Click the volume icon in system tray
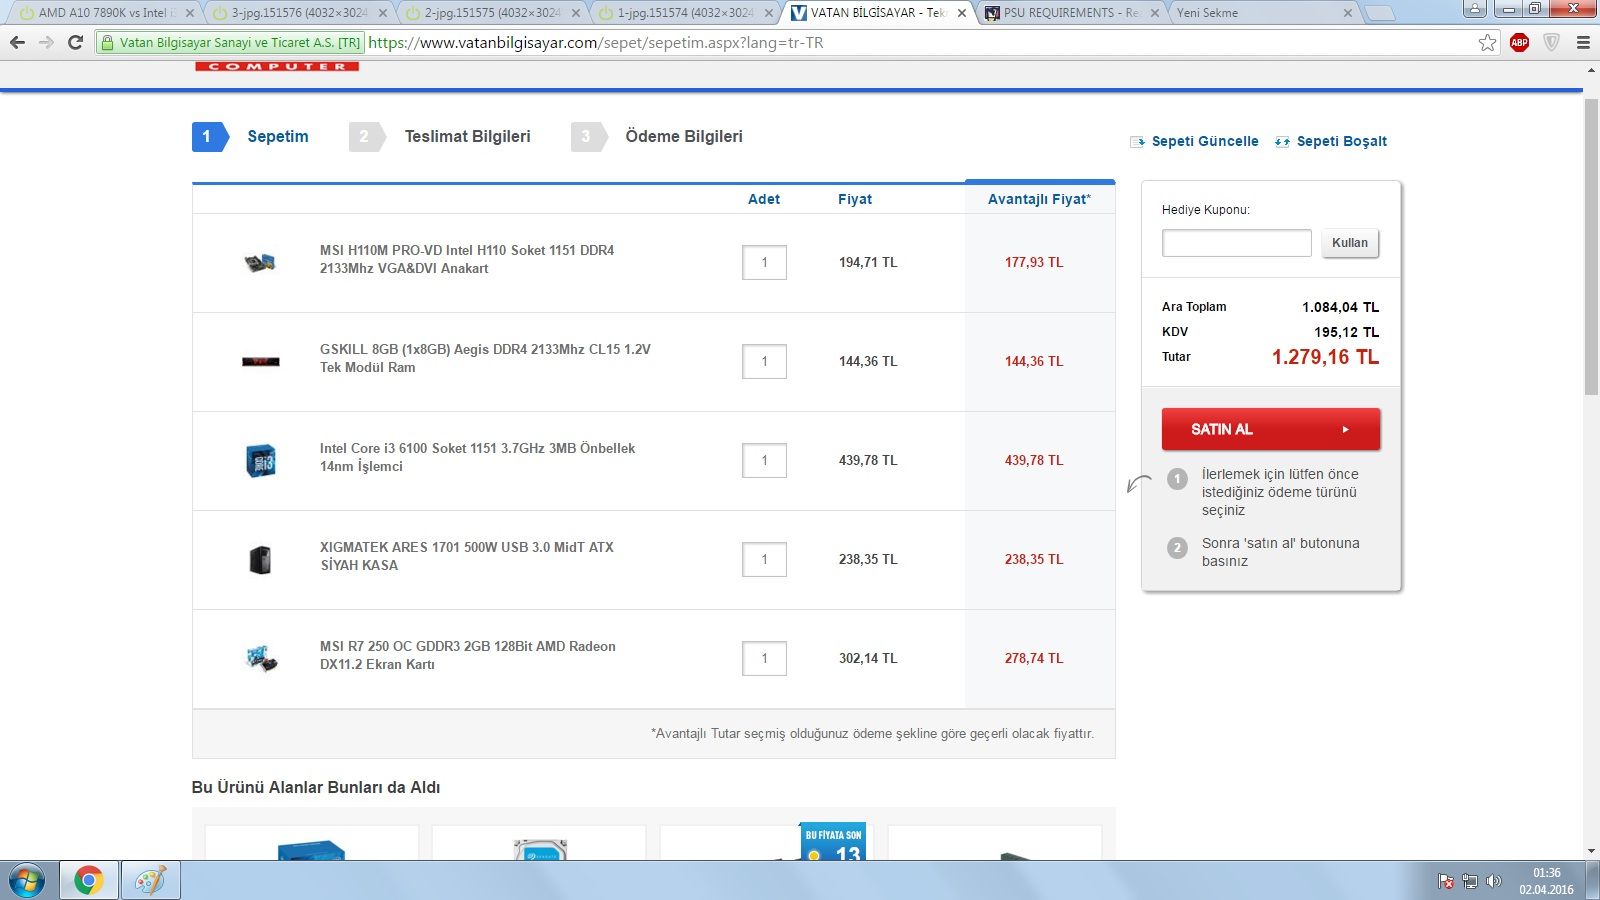Viewport: 1600px width, 900px height. [x=1494, y=881]
